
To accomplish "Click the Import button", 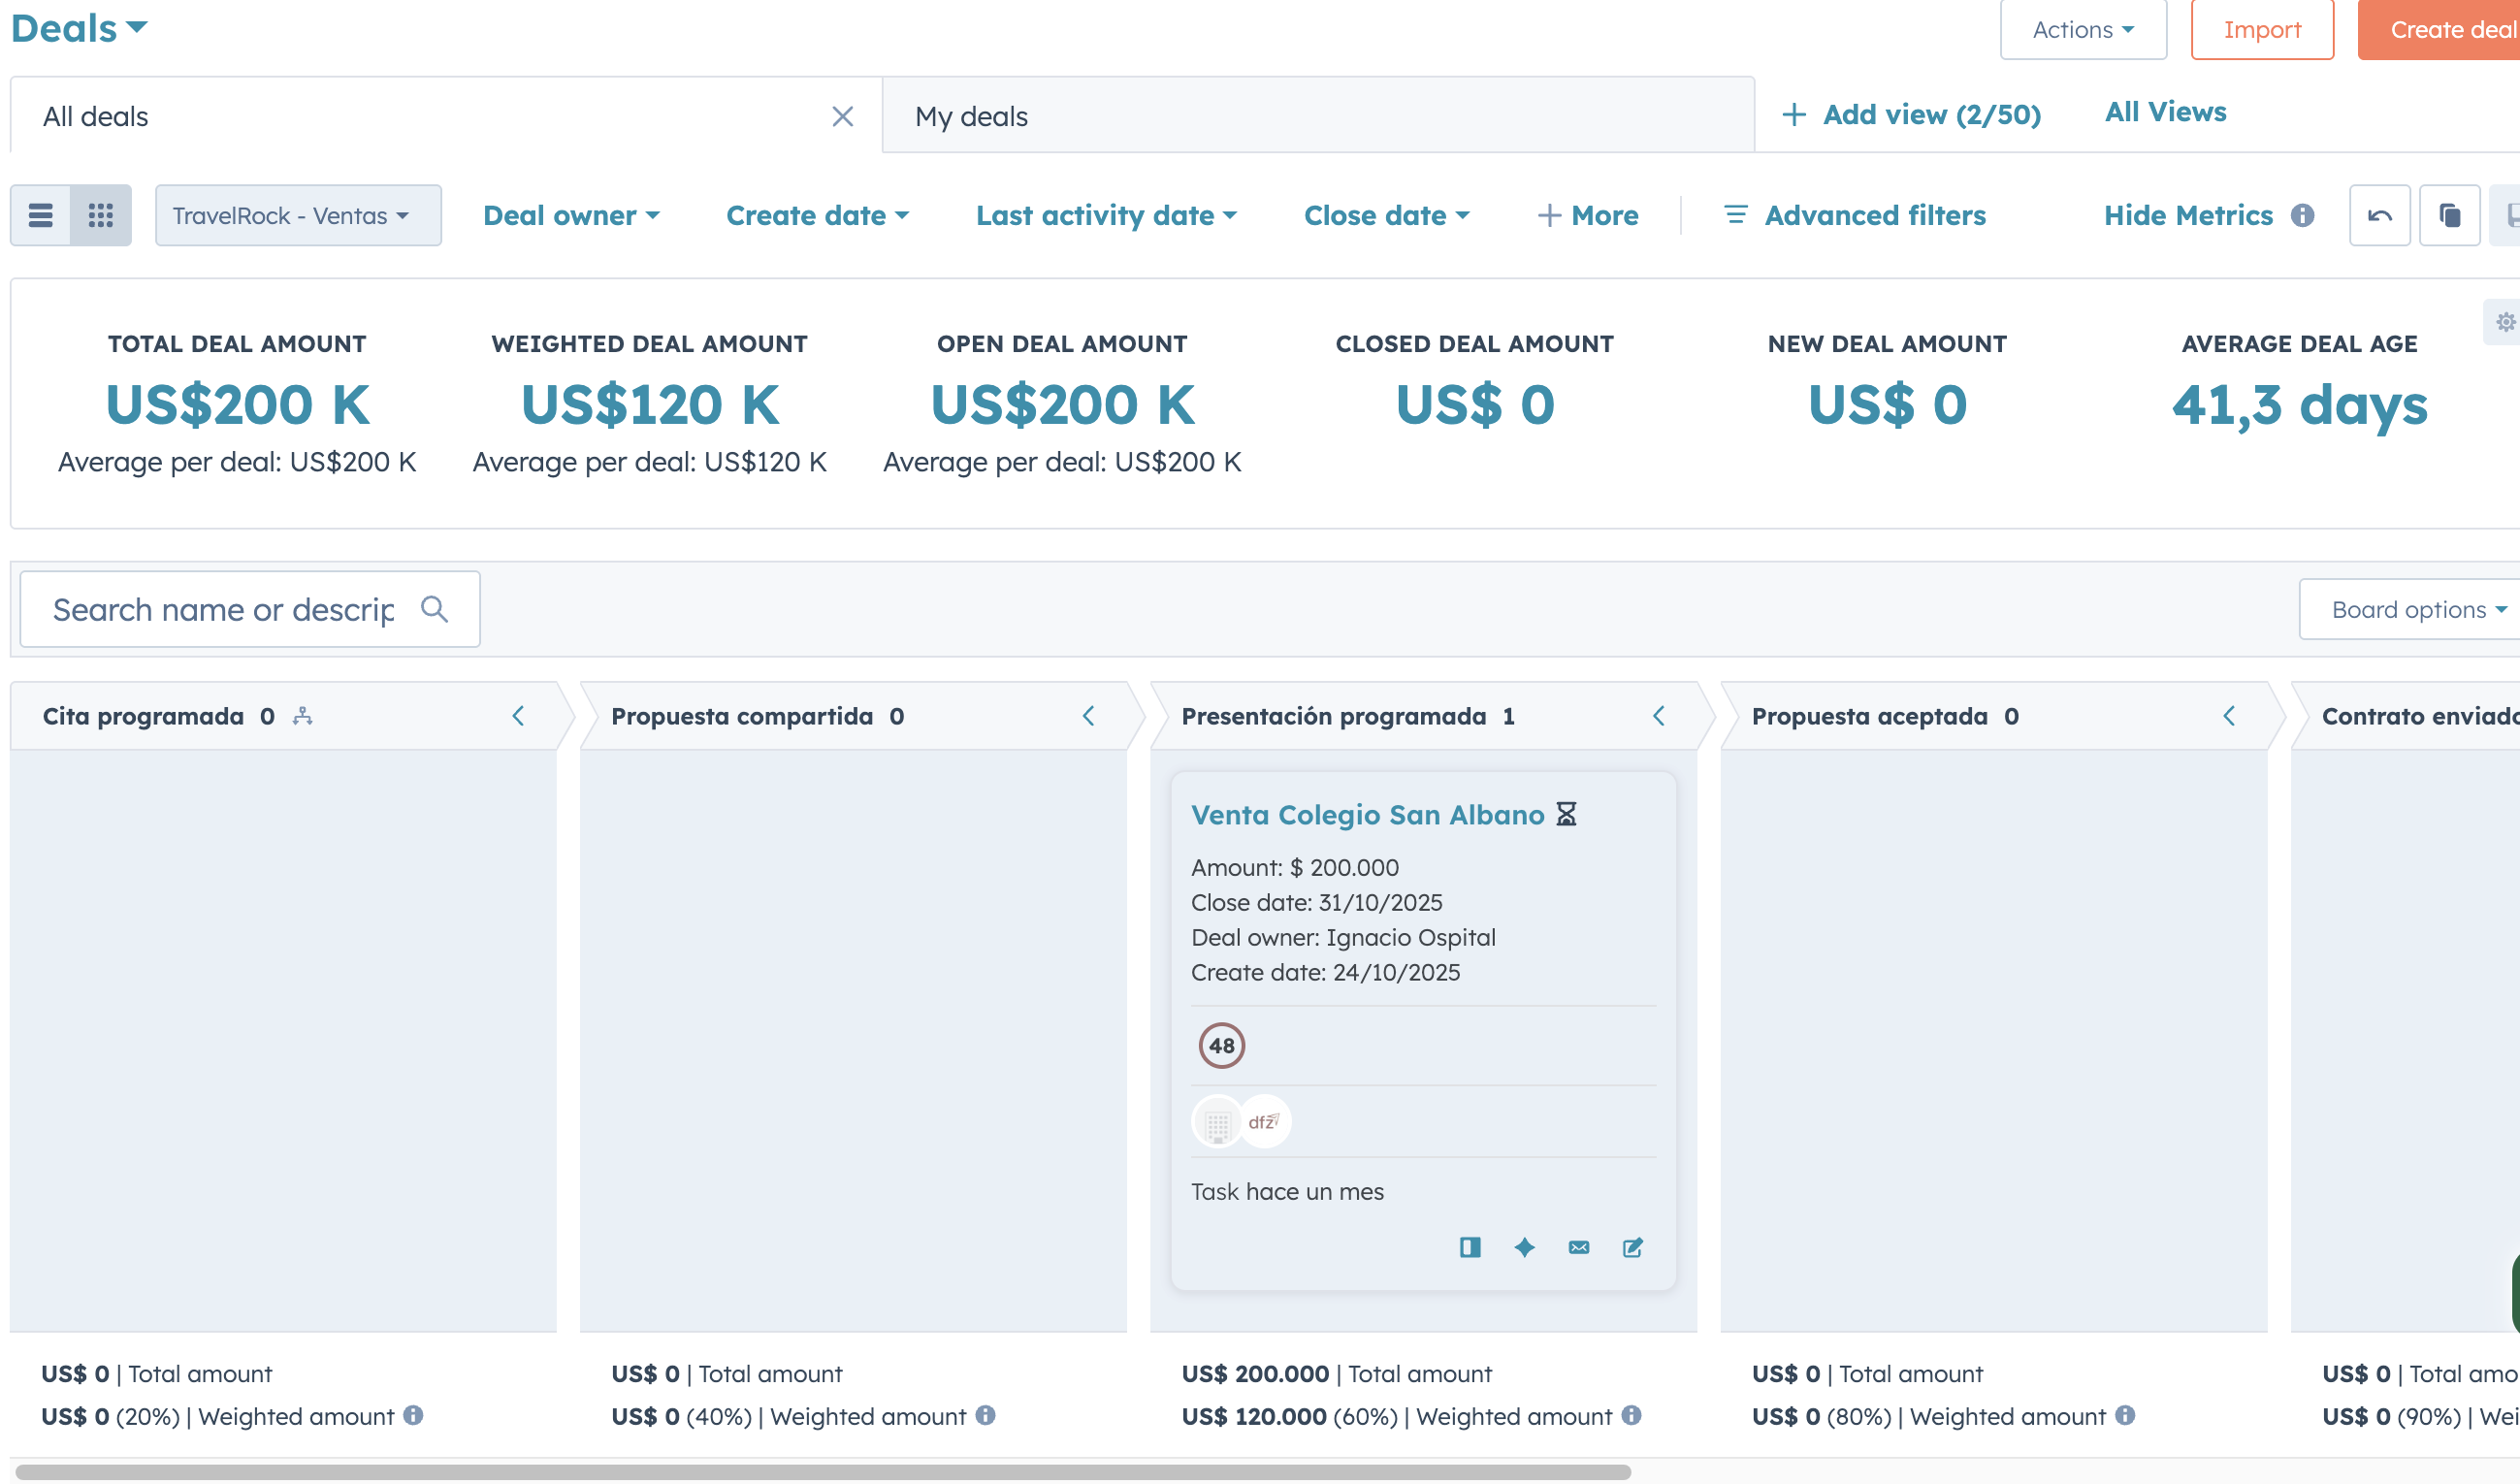I will [2261, 30].
